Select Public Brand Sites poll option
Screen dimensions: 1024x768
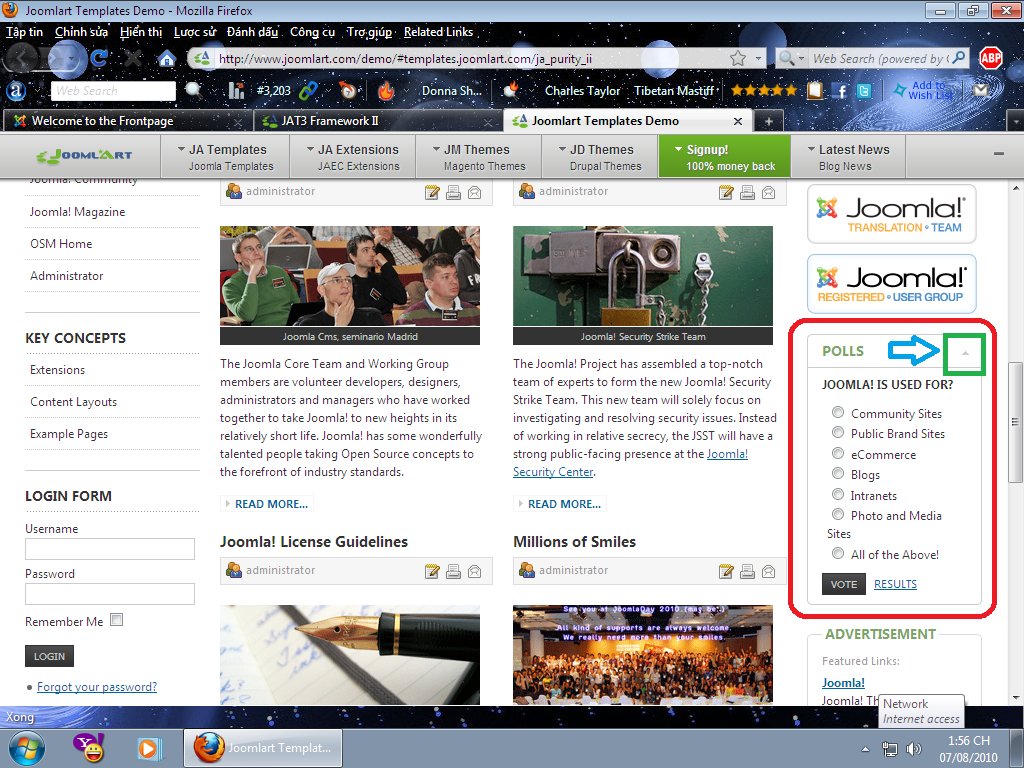[x=837, y=432]
